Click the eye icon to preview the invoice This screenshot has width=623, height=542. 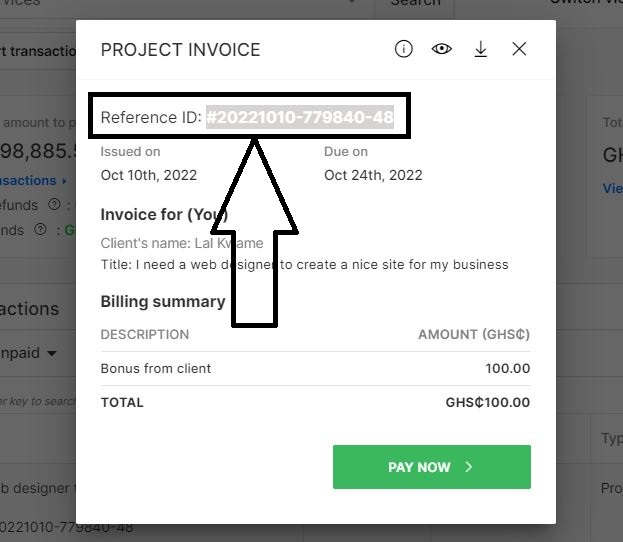(441, 49)
